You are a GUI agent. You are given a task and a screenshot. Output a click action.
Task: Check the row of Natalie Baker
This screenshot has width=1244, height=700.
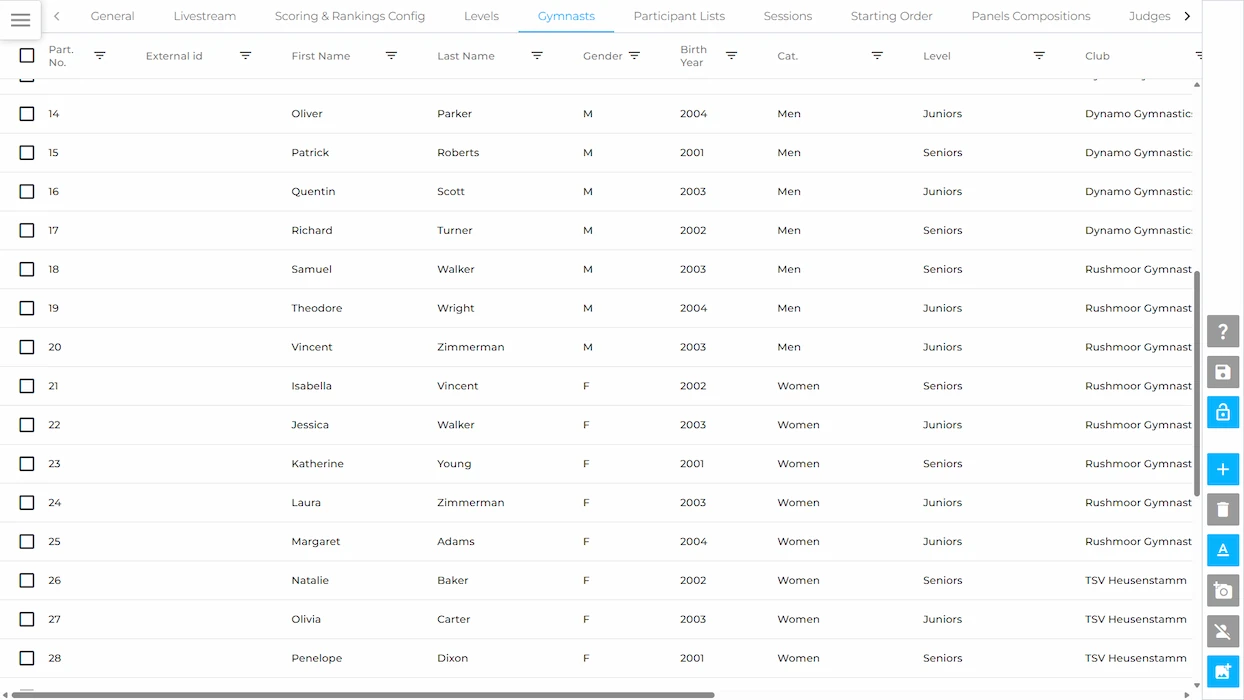coord(27,580)
